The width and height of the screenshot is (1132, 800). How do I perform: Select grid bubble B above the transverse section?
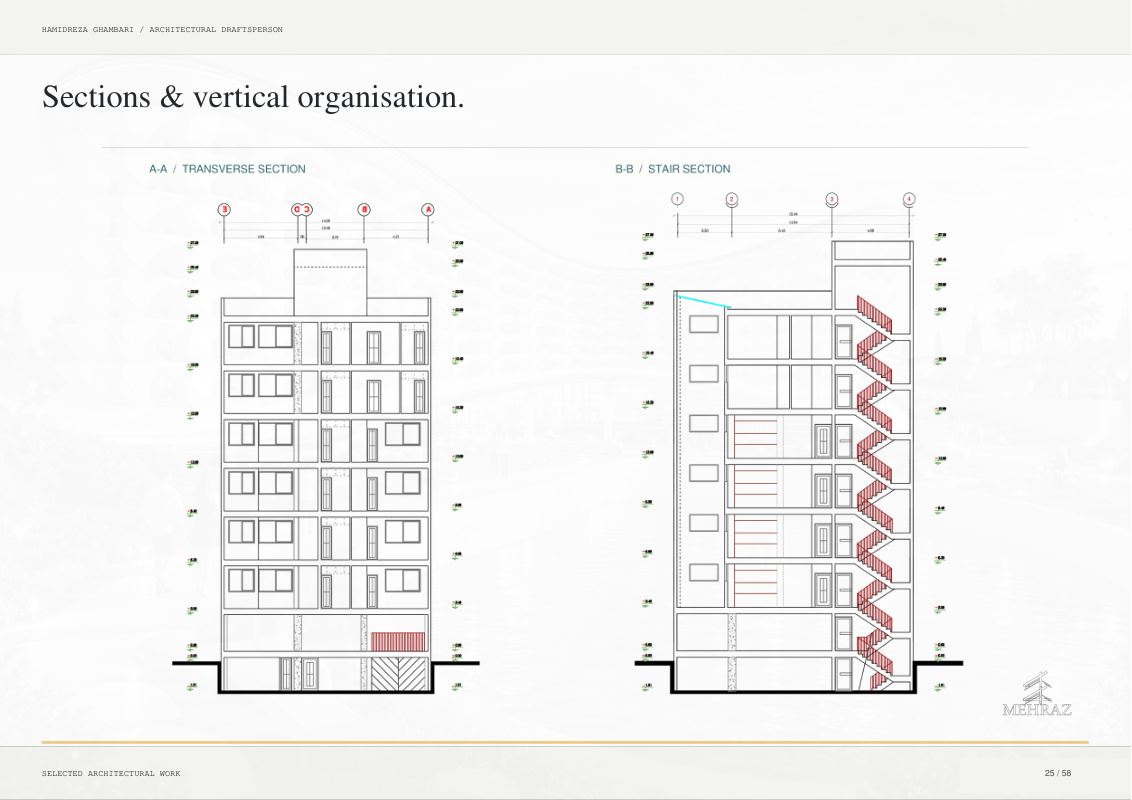[364, 209]
